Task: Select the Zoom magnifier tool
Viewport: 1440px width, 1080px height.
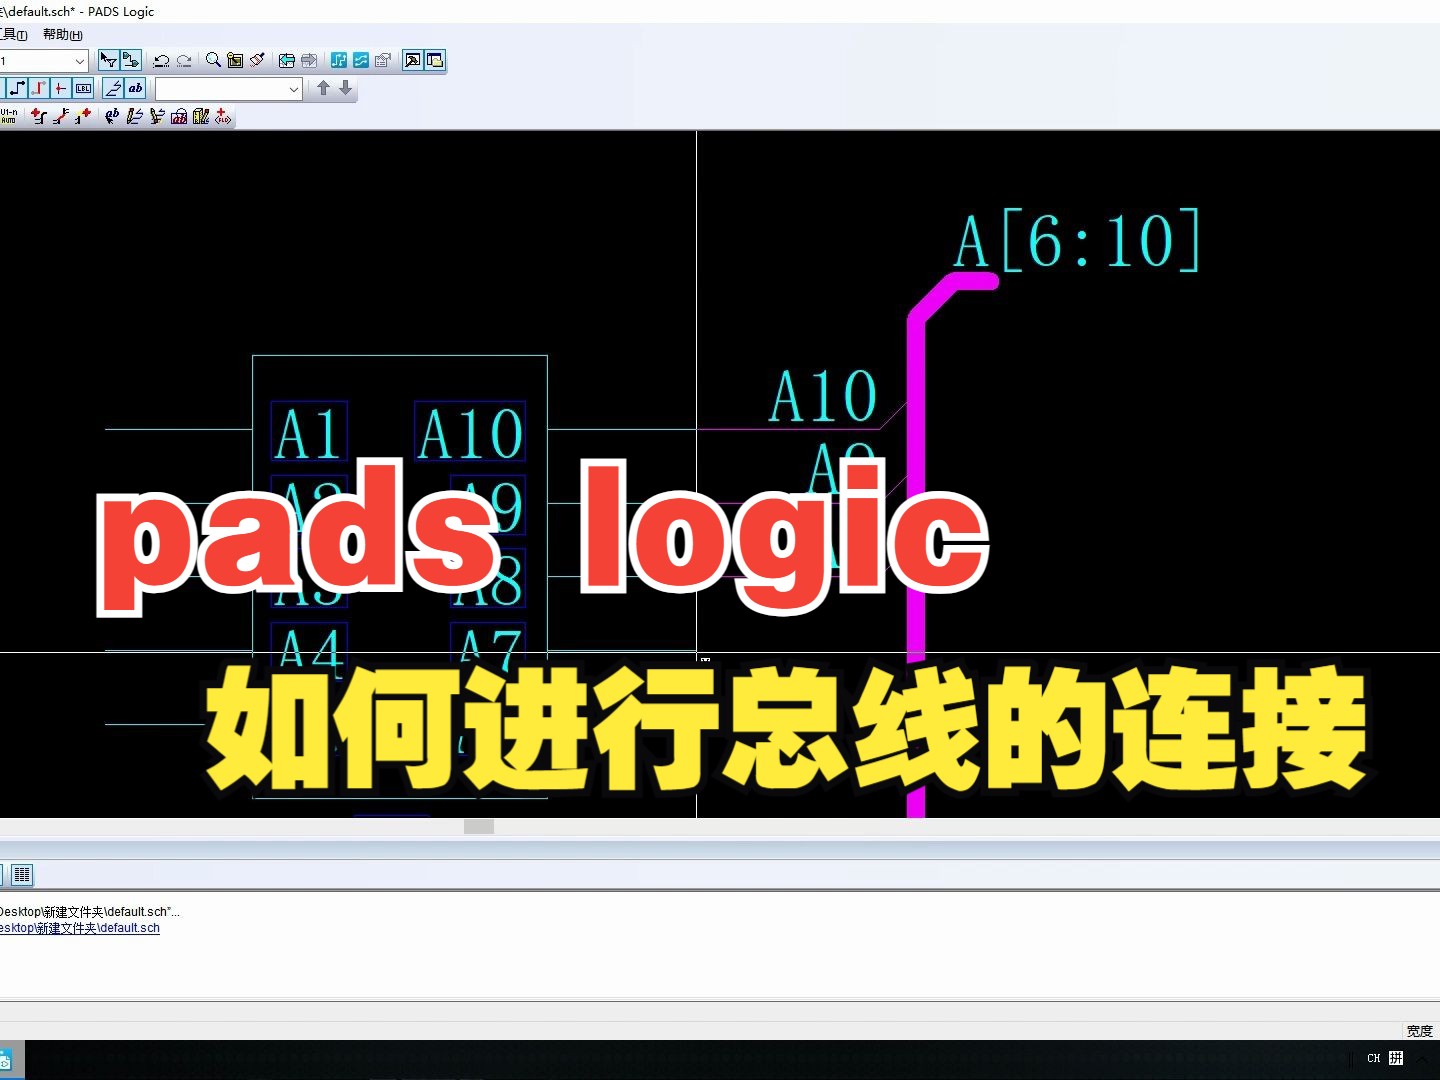Action: (213, 61)
